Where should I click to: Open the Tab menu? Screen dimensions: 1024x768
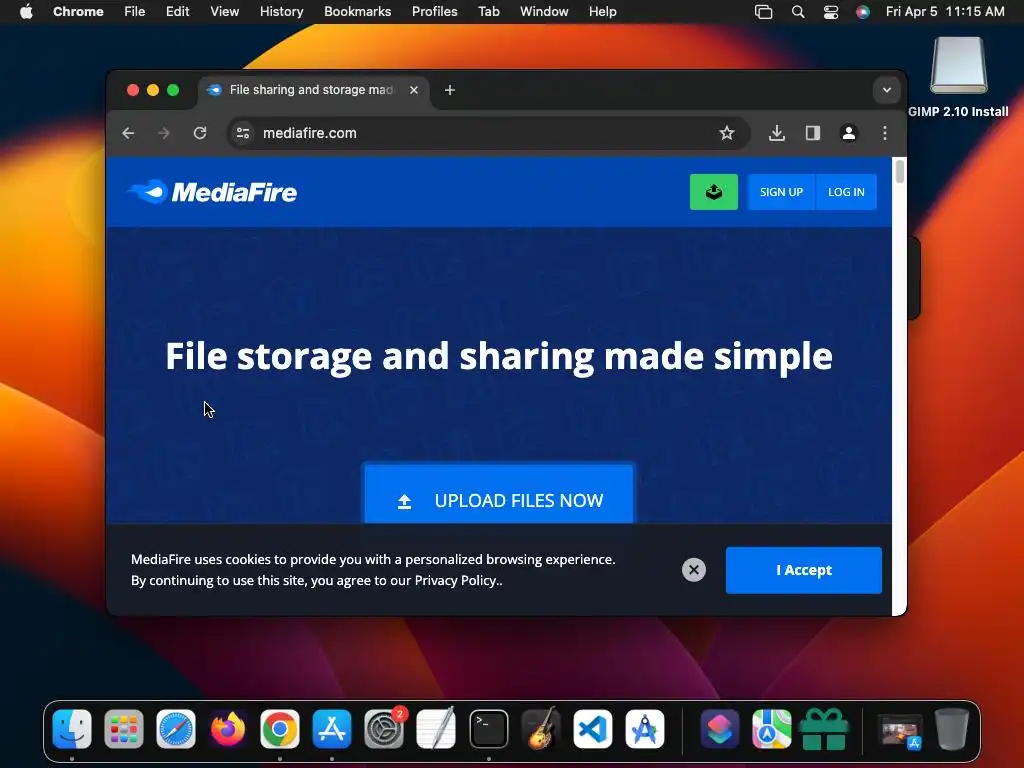[x=488, y=12]
